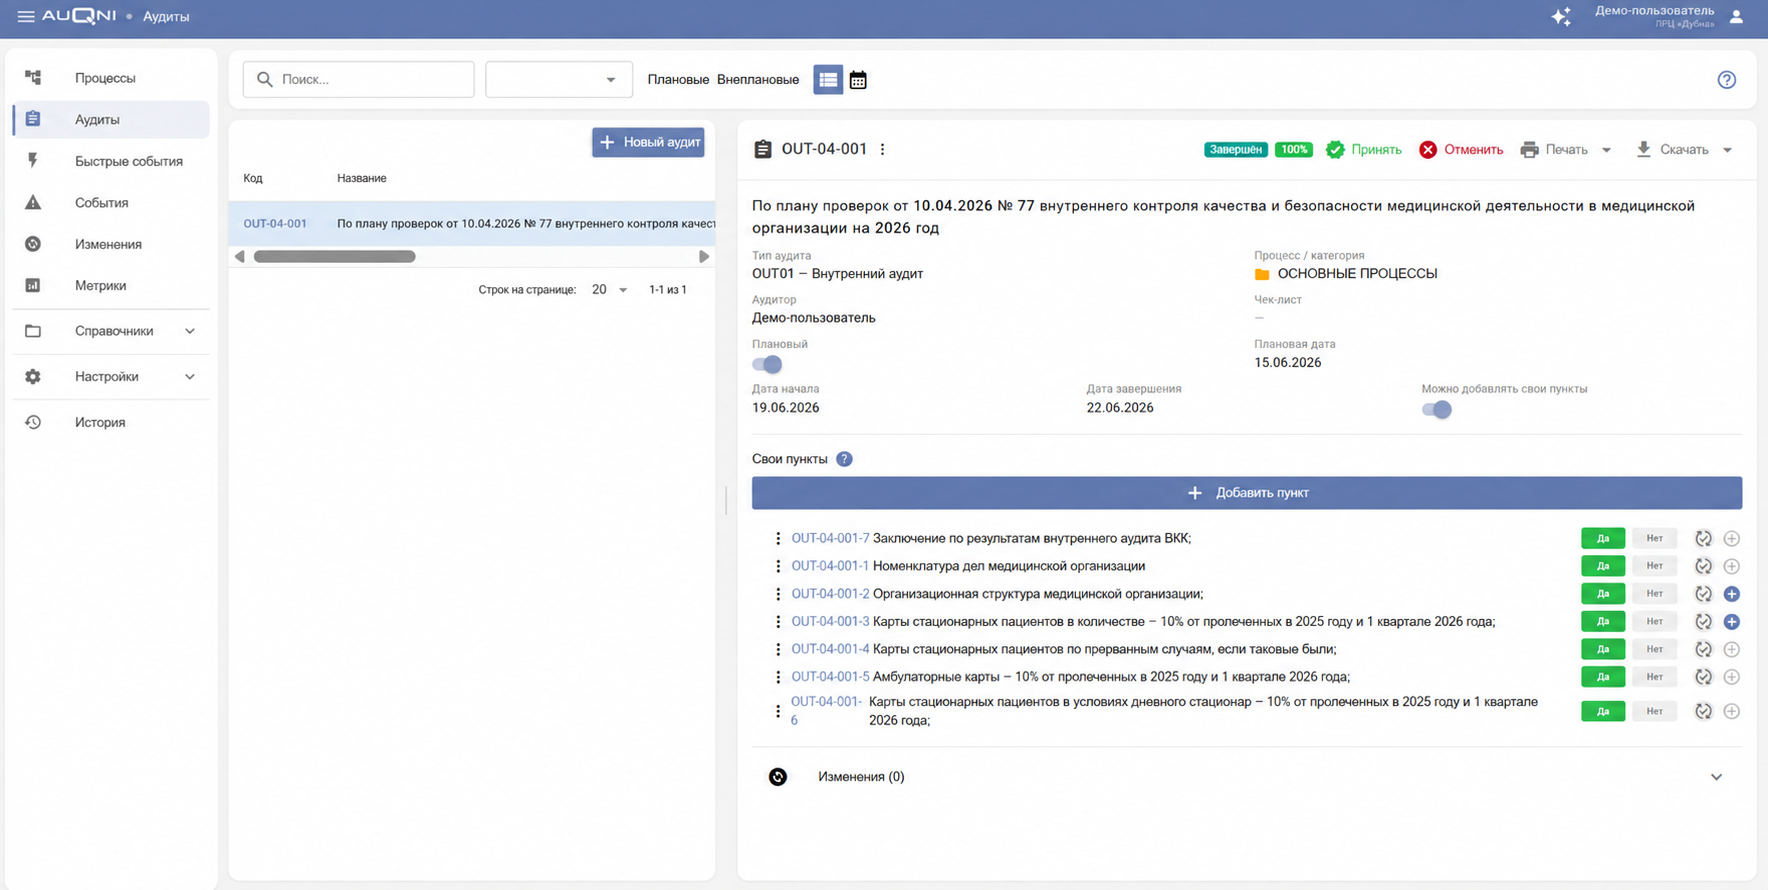Mark OUT-04-001-7 as Да
Image resolution: width=1768 pixels, height=890 pixels.
point(1603,538)
